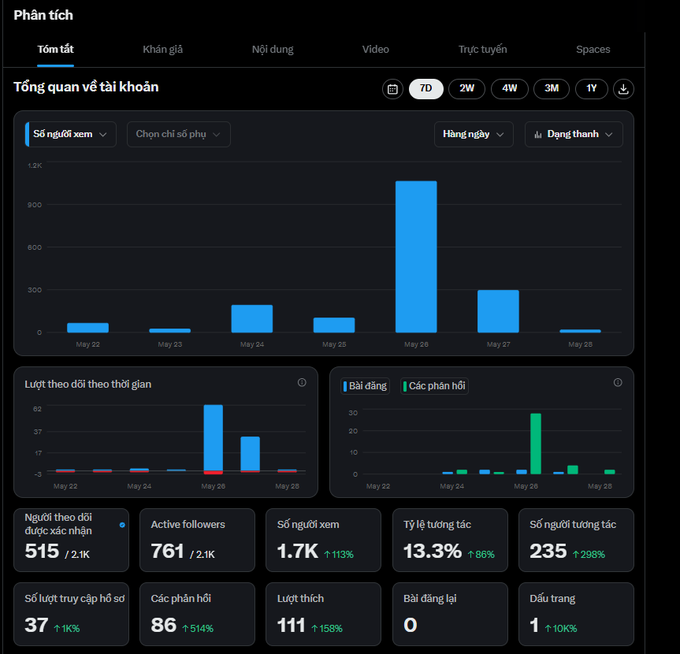Open the Active followers 761 card
Image resolution: width=680 pixels, height=654 pixels.
pos(197,540)
